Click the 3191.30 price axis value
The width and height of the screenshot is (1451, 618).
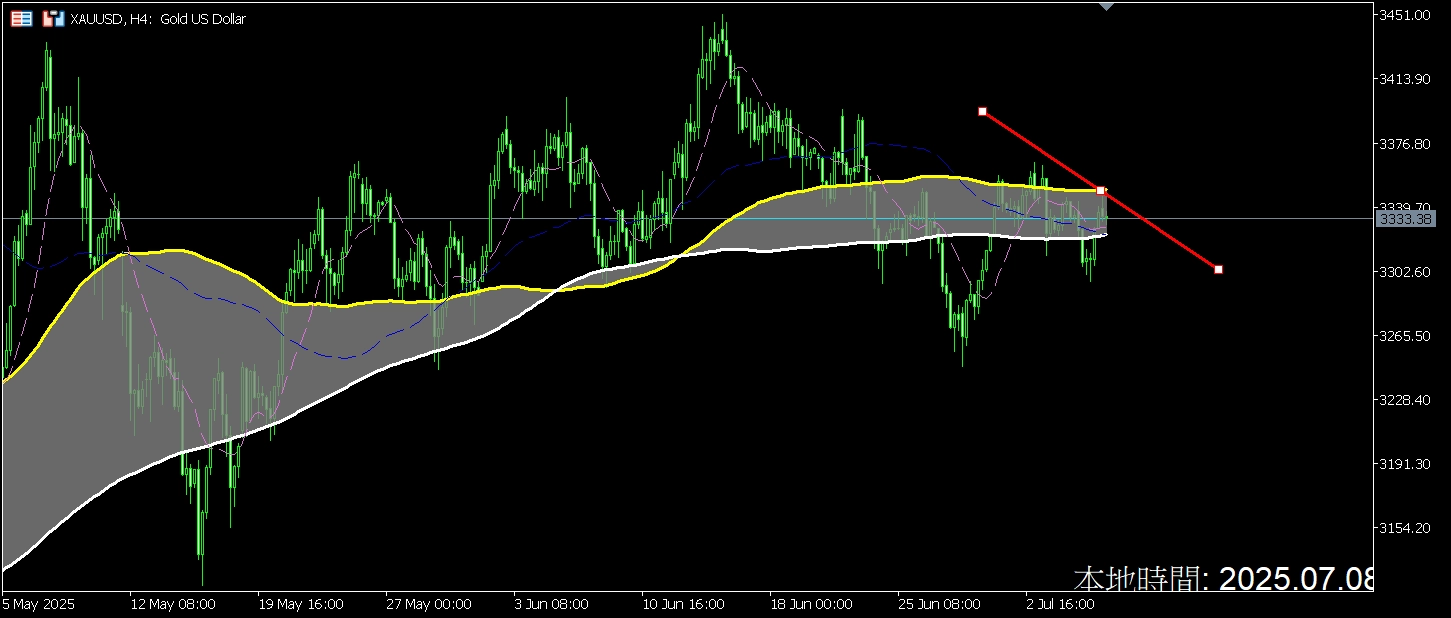1403,463
